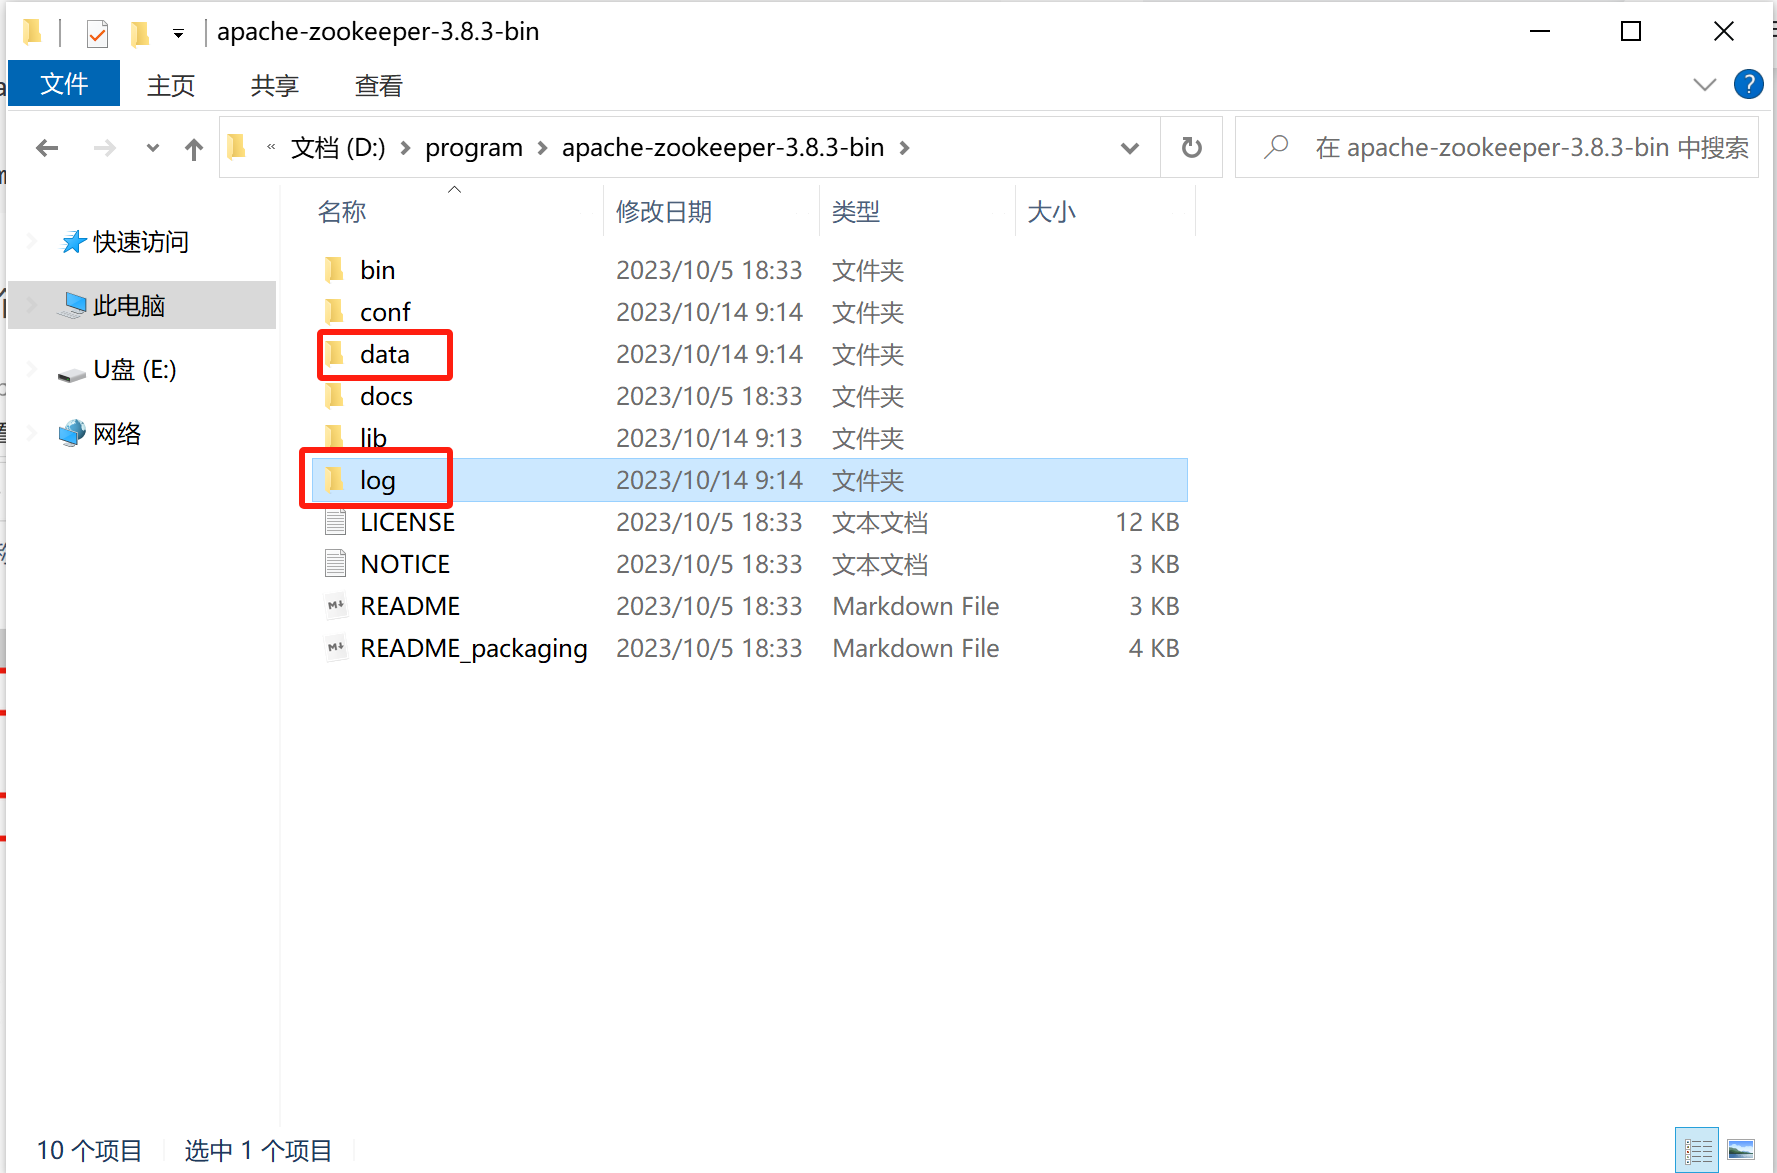1777x1173 pixels.
Task: Click the Help question mark icon
Action: pos(1749,84)
